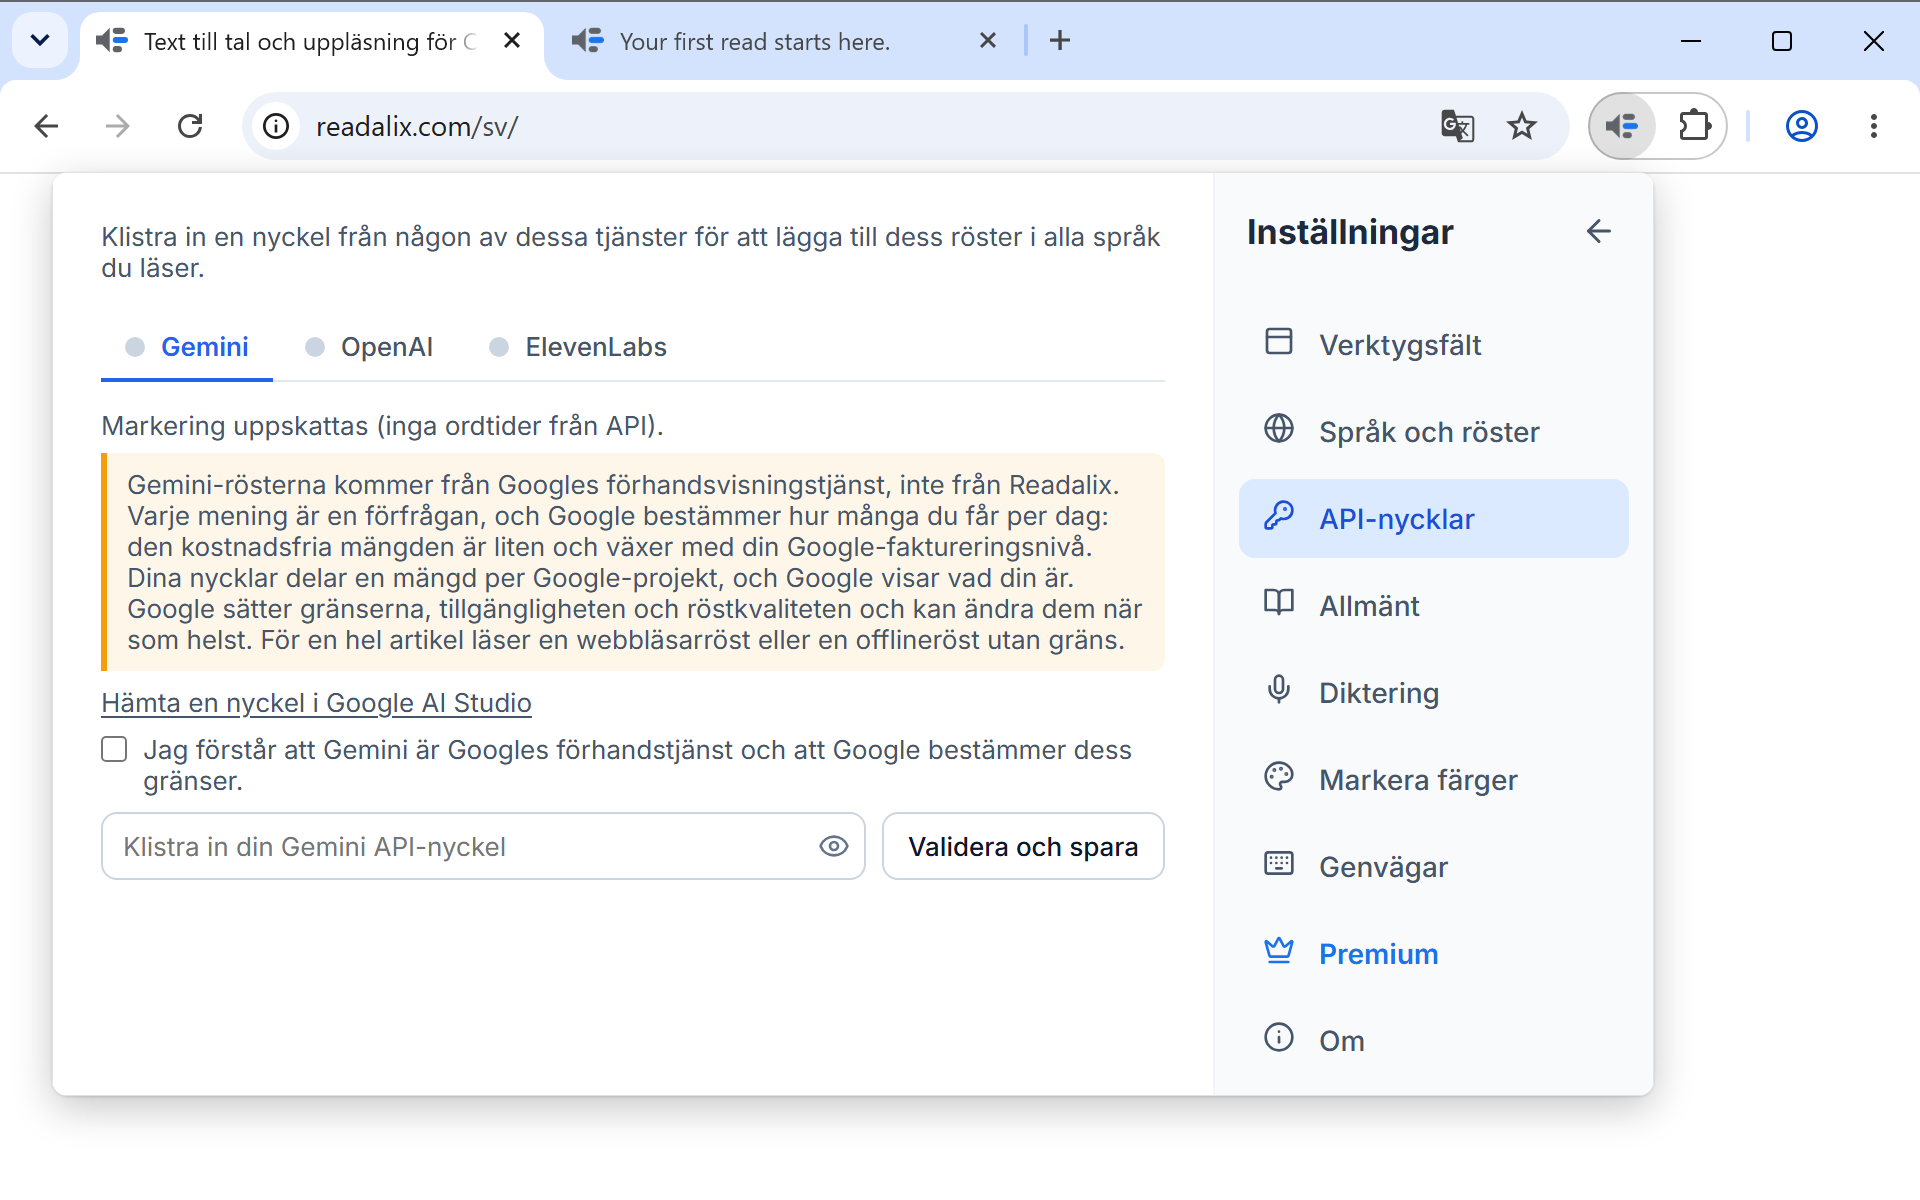
Task: Open Markera färger palette icon
Action: pos(1279,777)
